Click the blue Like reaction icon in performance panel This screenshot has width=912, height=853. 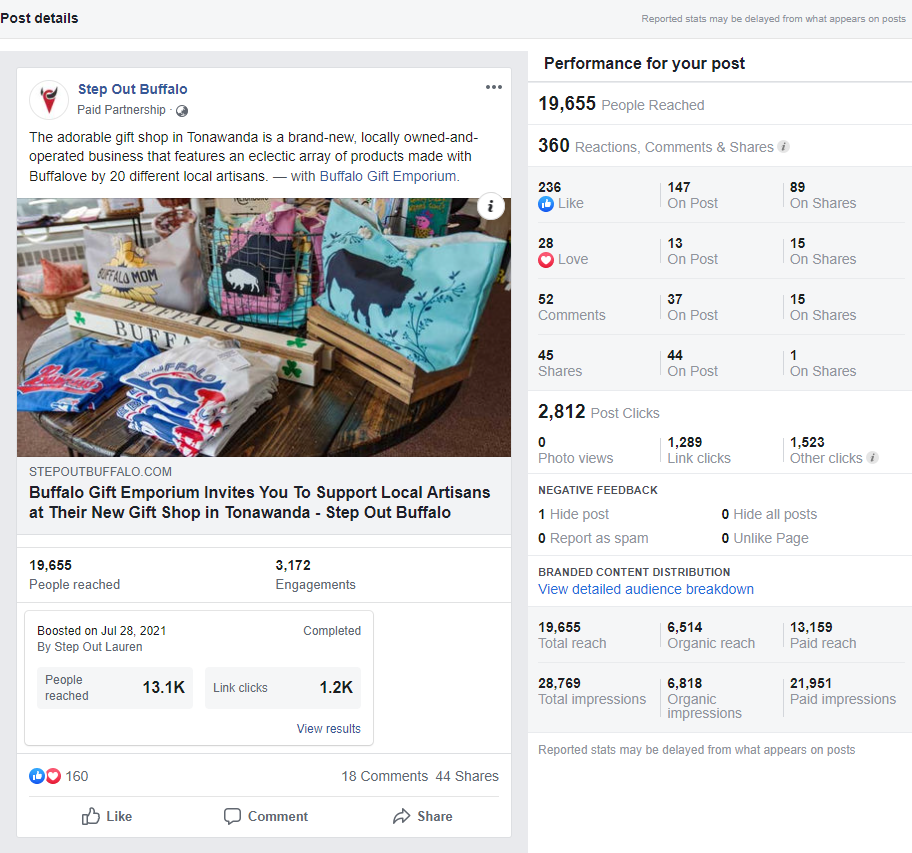pyautogui.click(x=546, y=204)
